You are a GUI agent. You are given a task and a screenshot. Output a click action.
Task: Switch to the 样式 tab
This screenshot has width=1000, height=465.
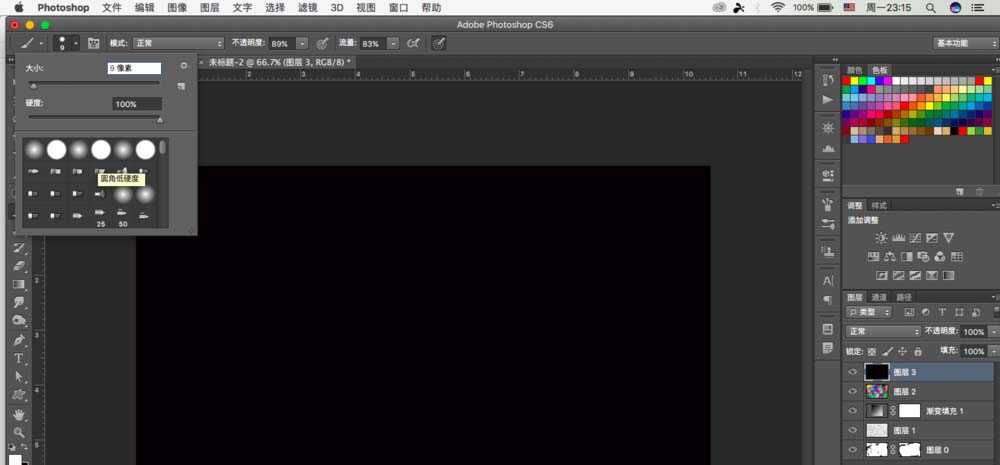point(879,205)
